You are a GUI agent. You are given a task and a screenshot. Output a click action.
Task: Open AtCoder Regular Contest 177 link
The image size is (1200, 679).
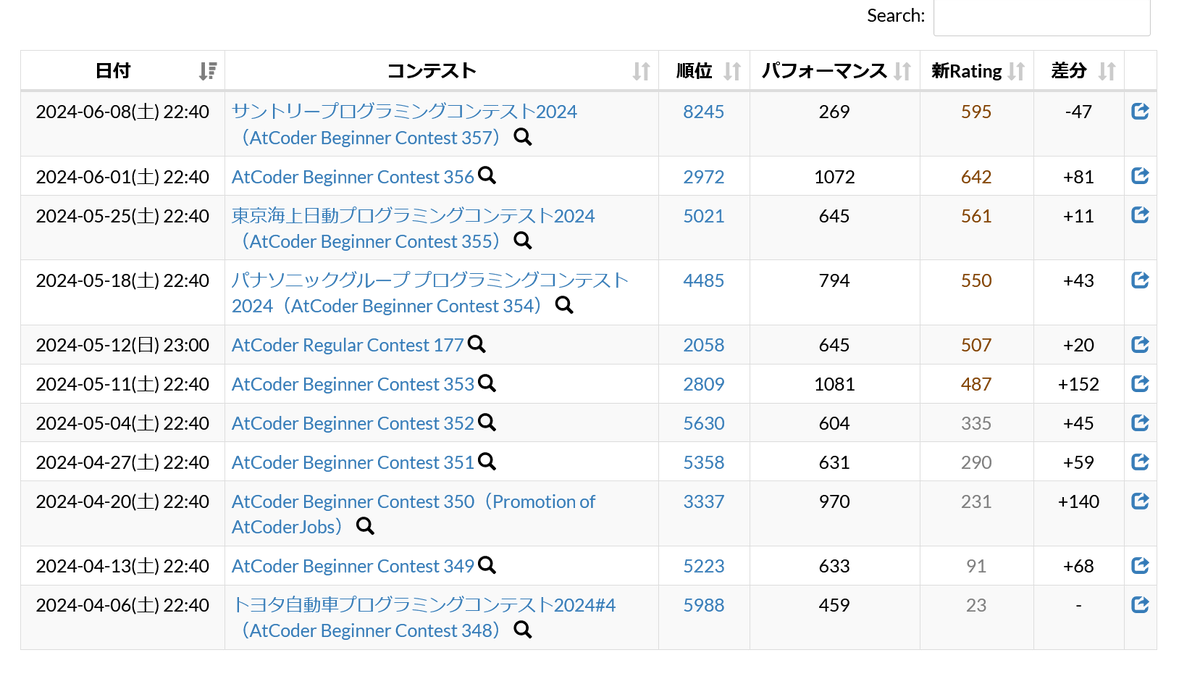348,345
